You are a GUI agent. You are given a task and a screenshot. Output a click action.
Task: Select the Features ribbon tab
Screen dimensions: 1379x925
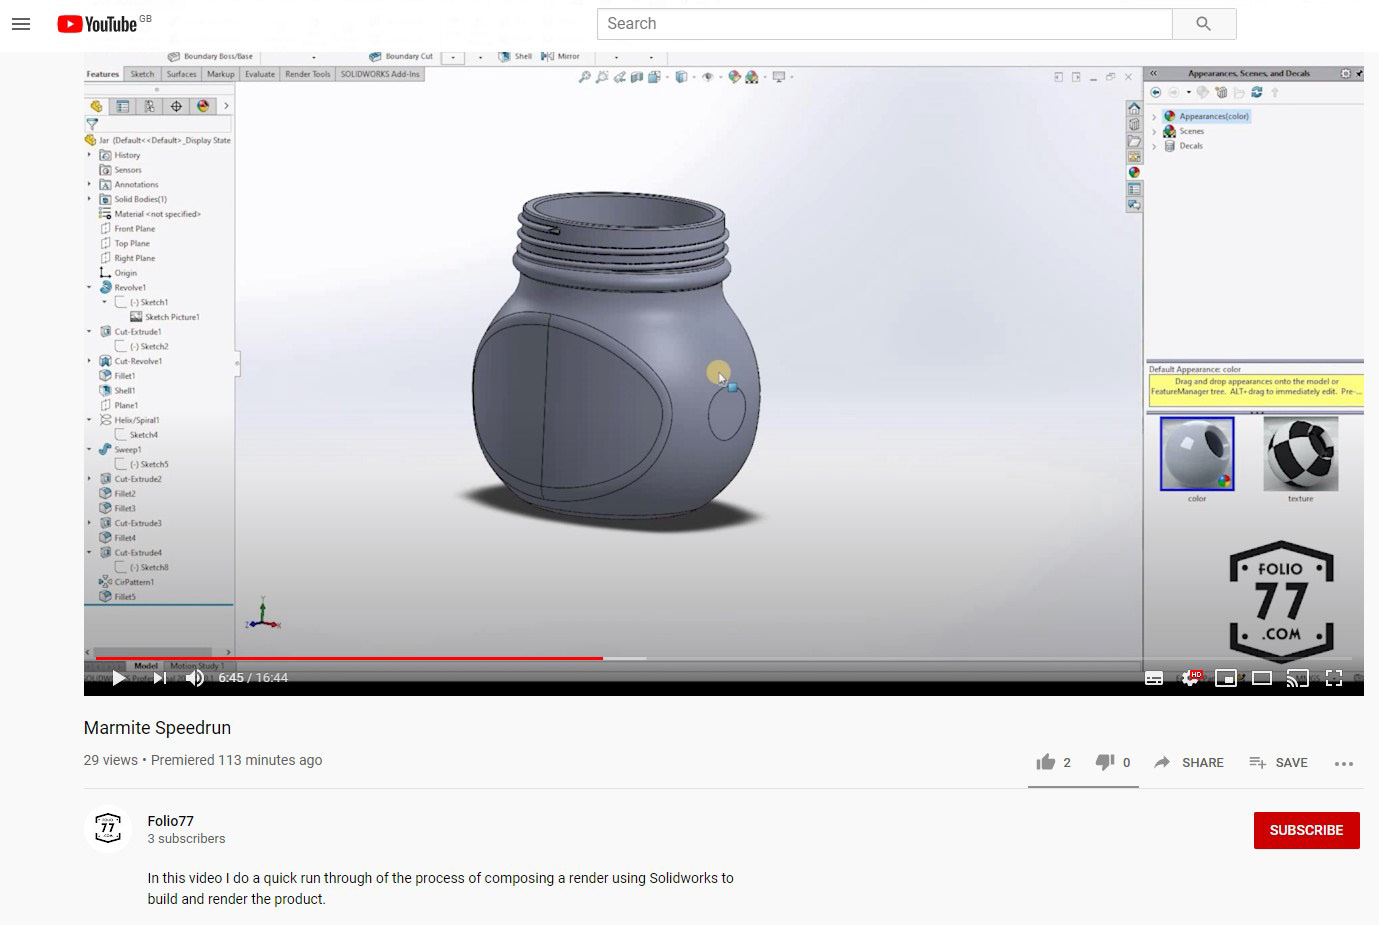point(103,74)
